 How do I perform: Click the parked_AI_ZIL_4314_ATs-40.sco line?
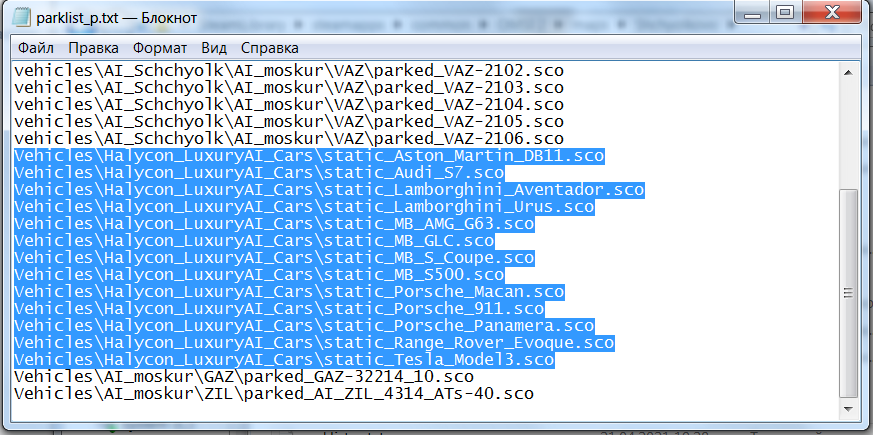[274, 393]
